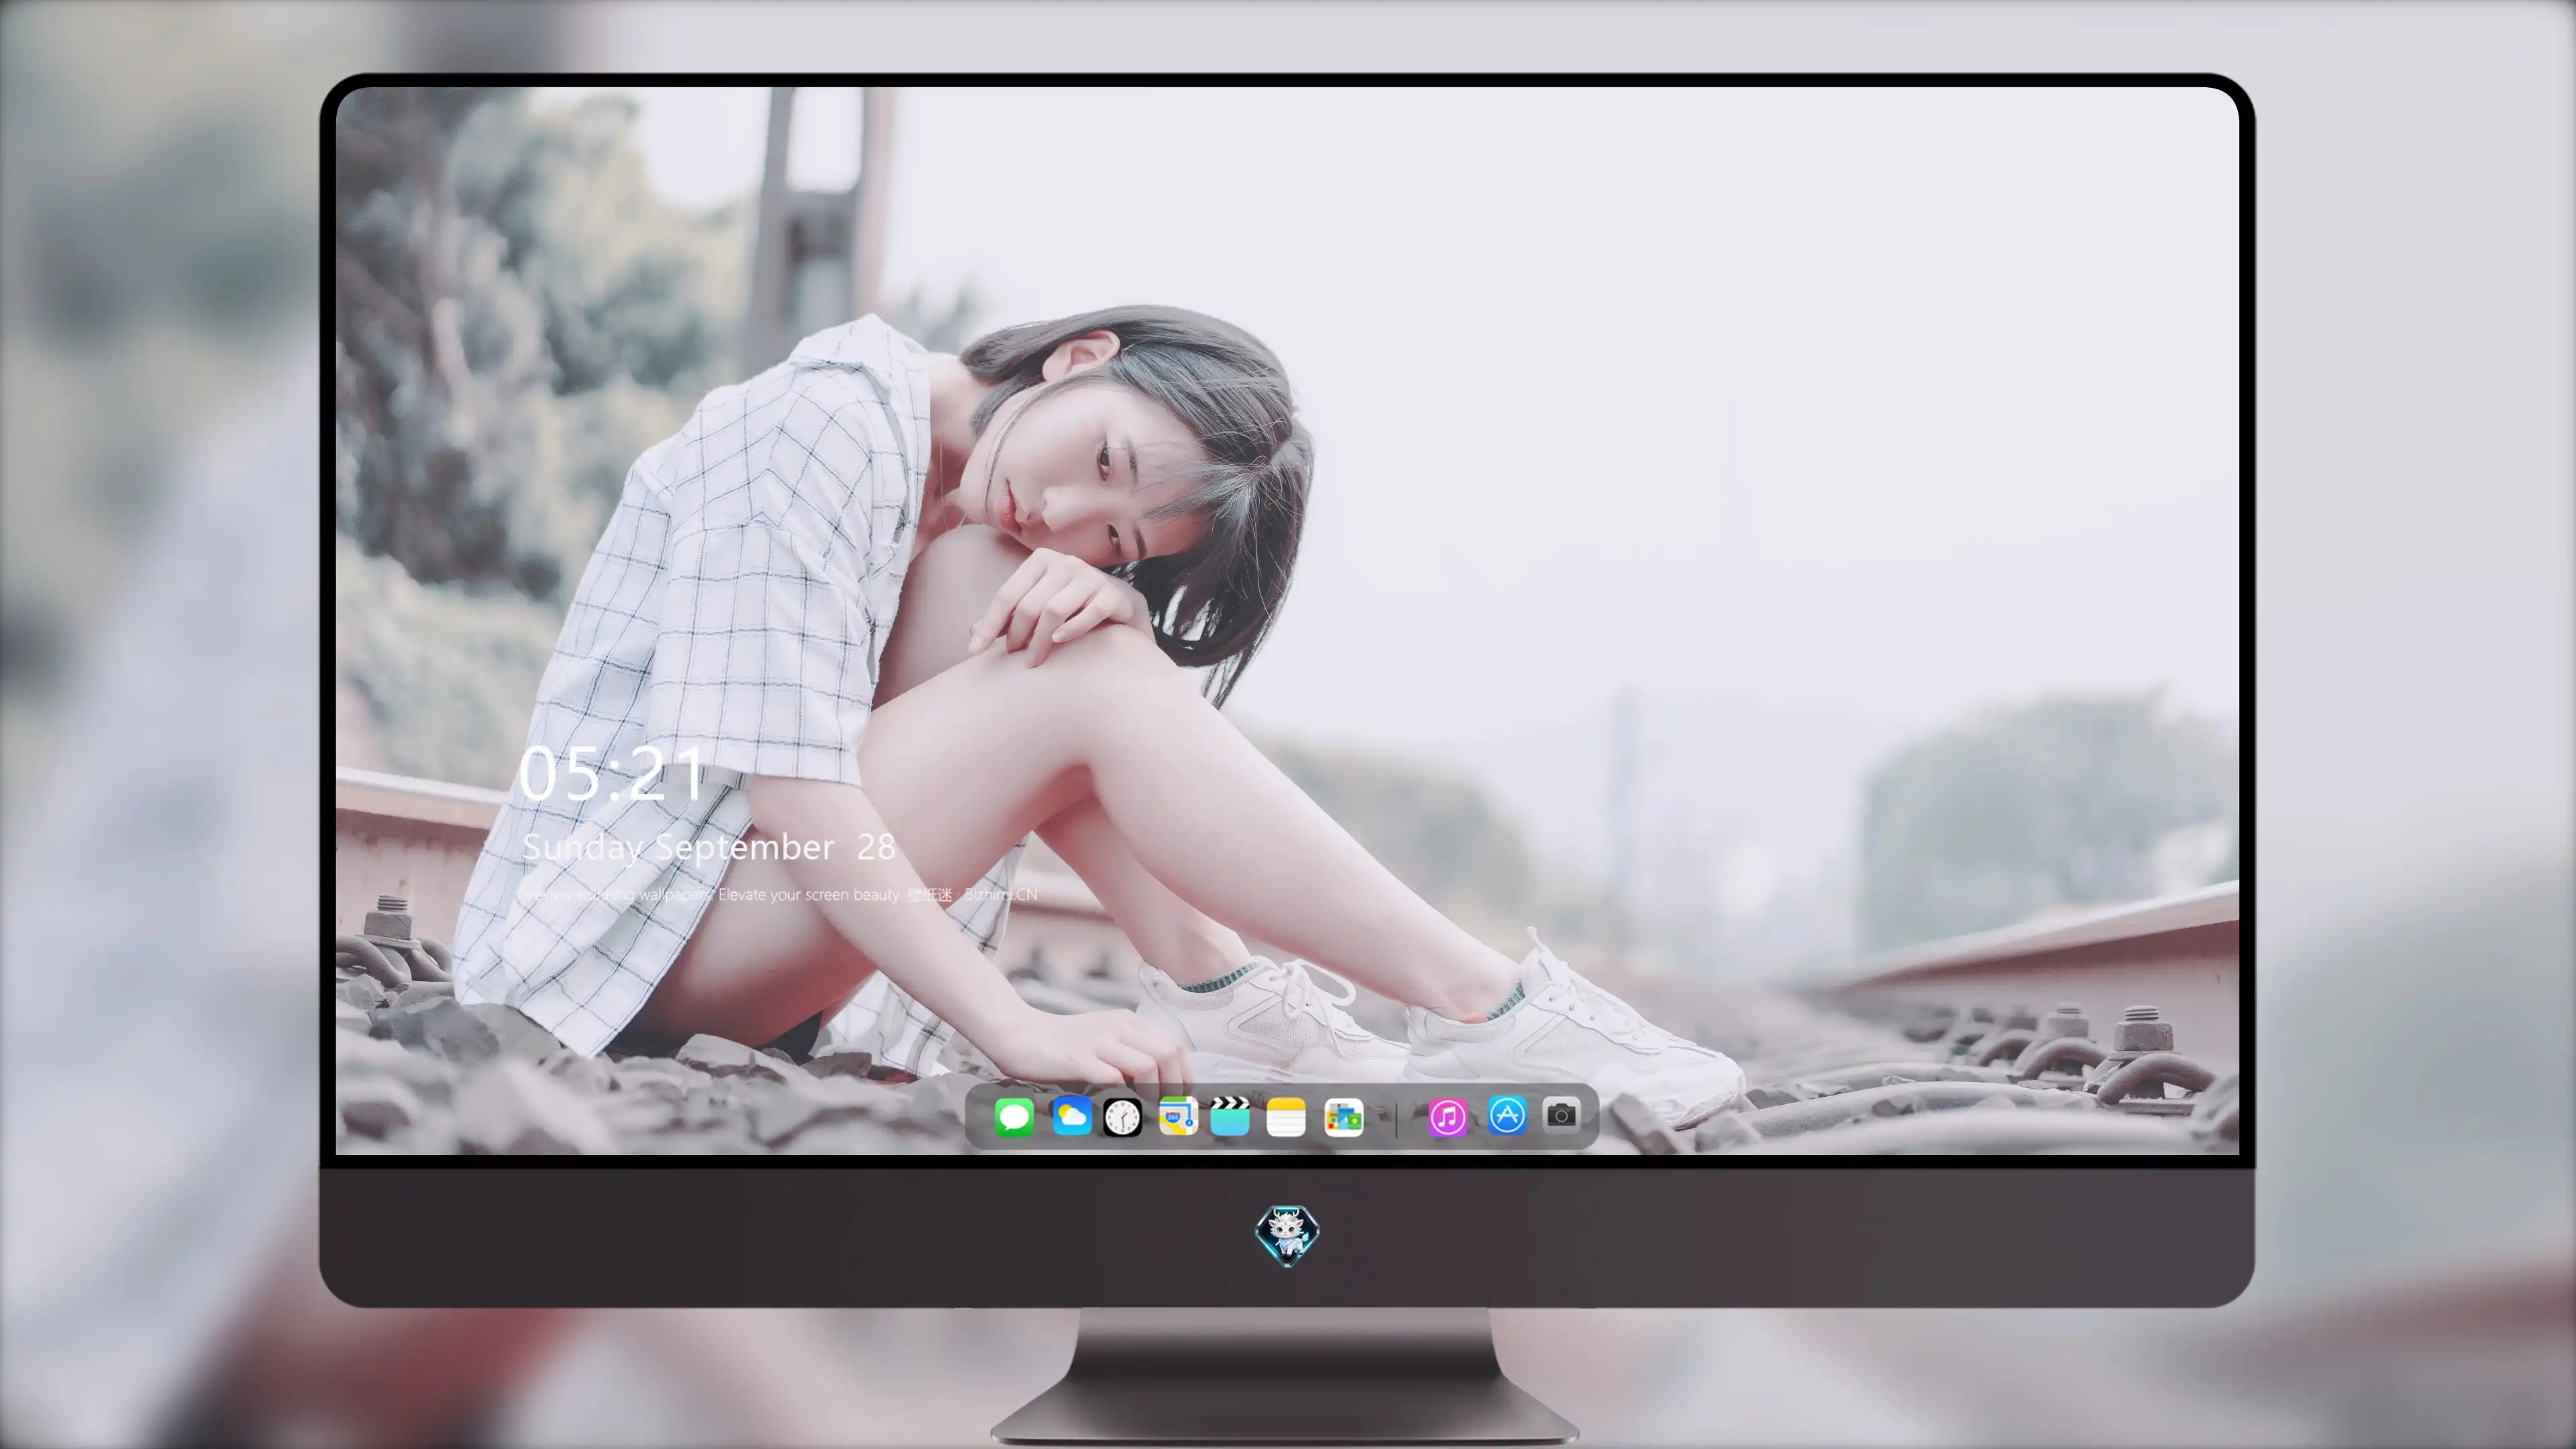Open the blue App Store icon

(x=1507, y=1115)
